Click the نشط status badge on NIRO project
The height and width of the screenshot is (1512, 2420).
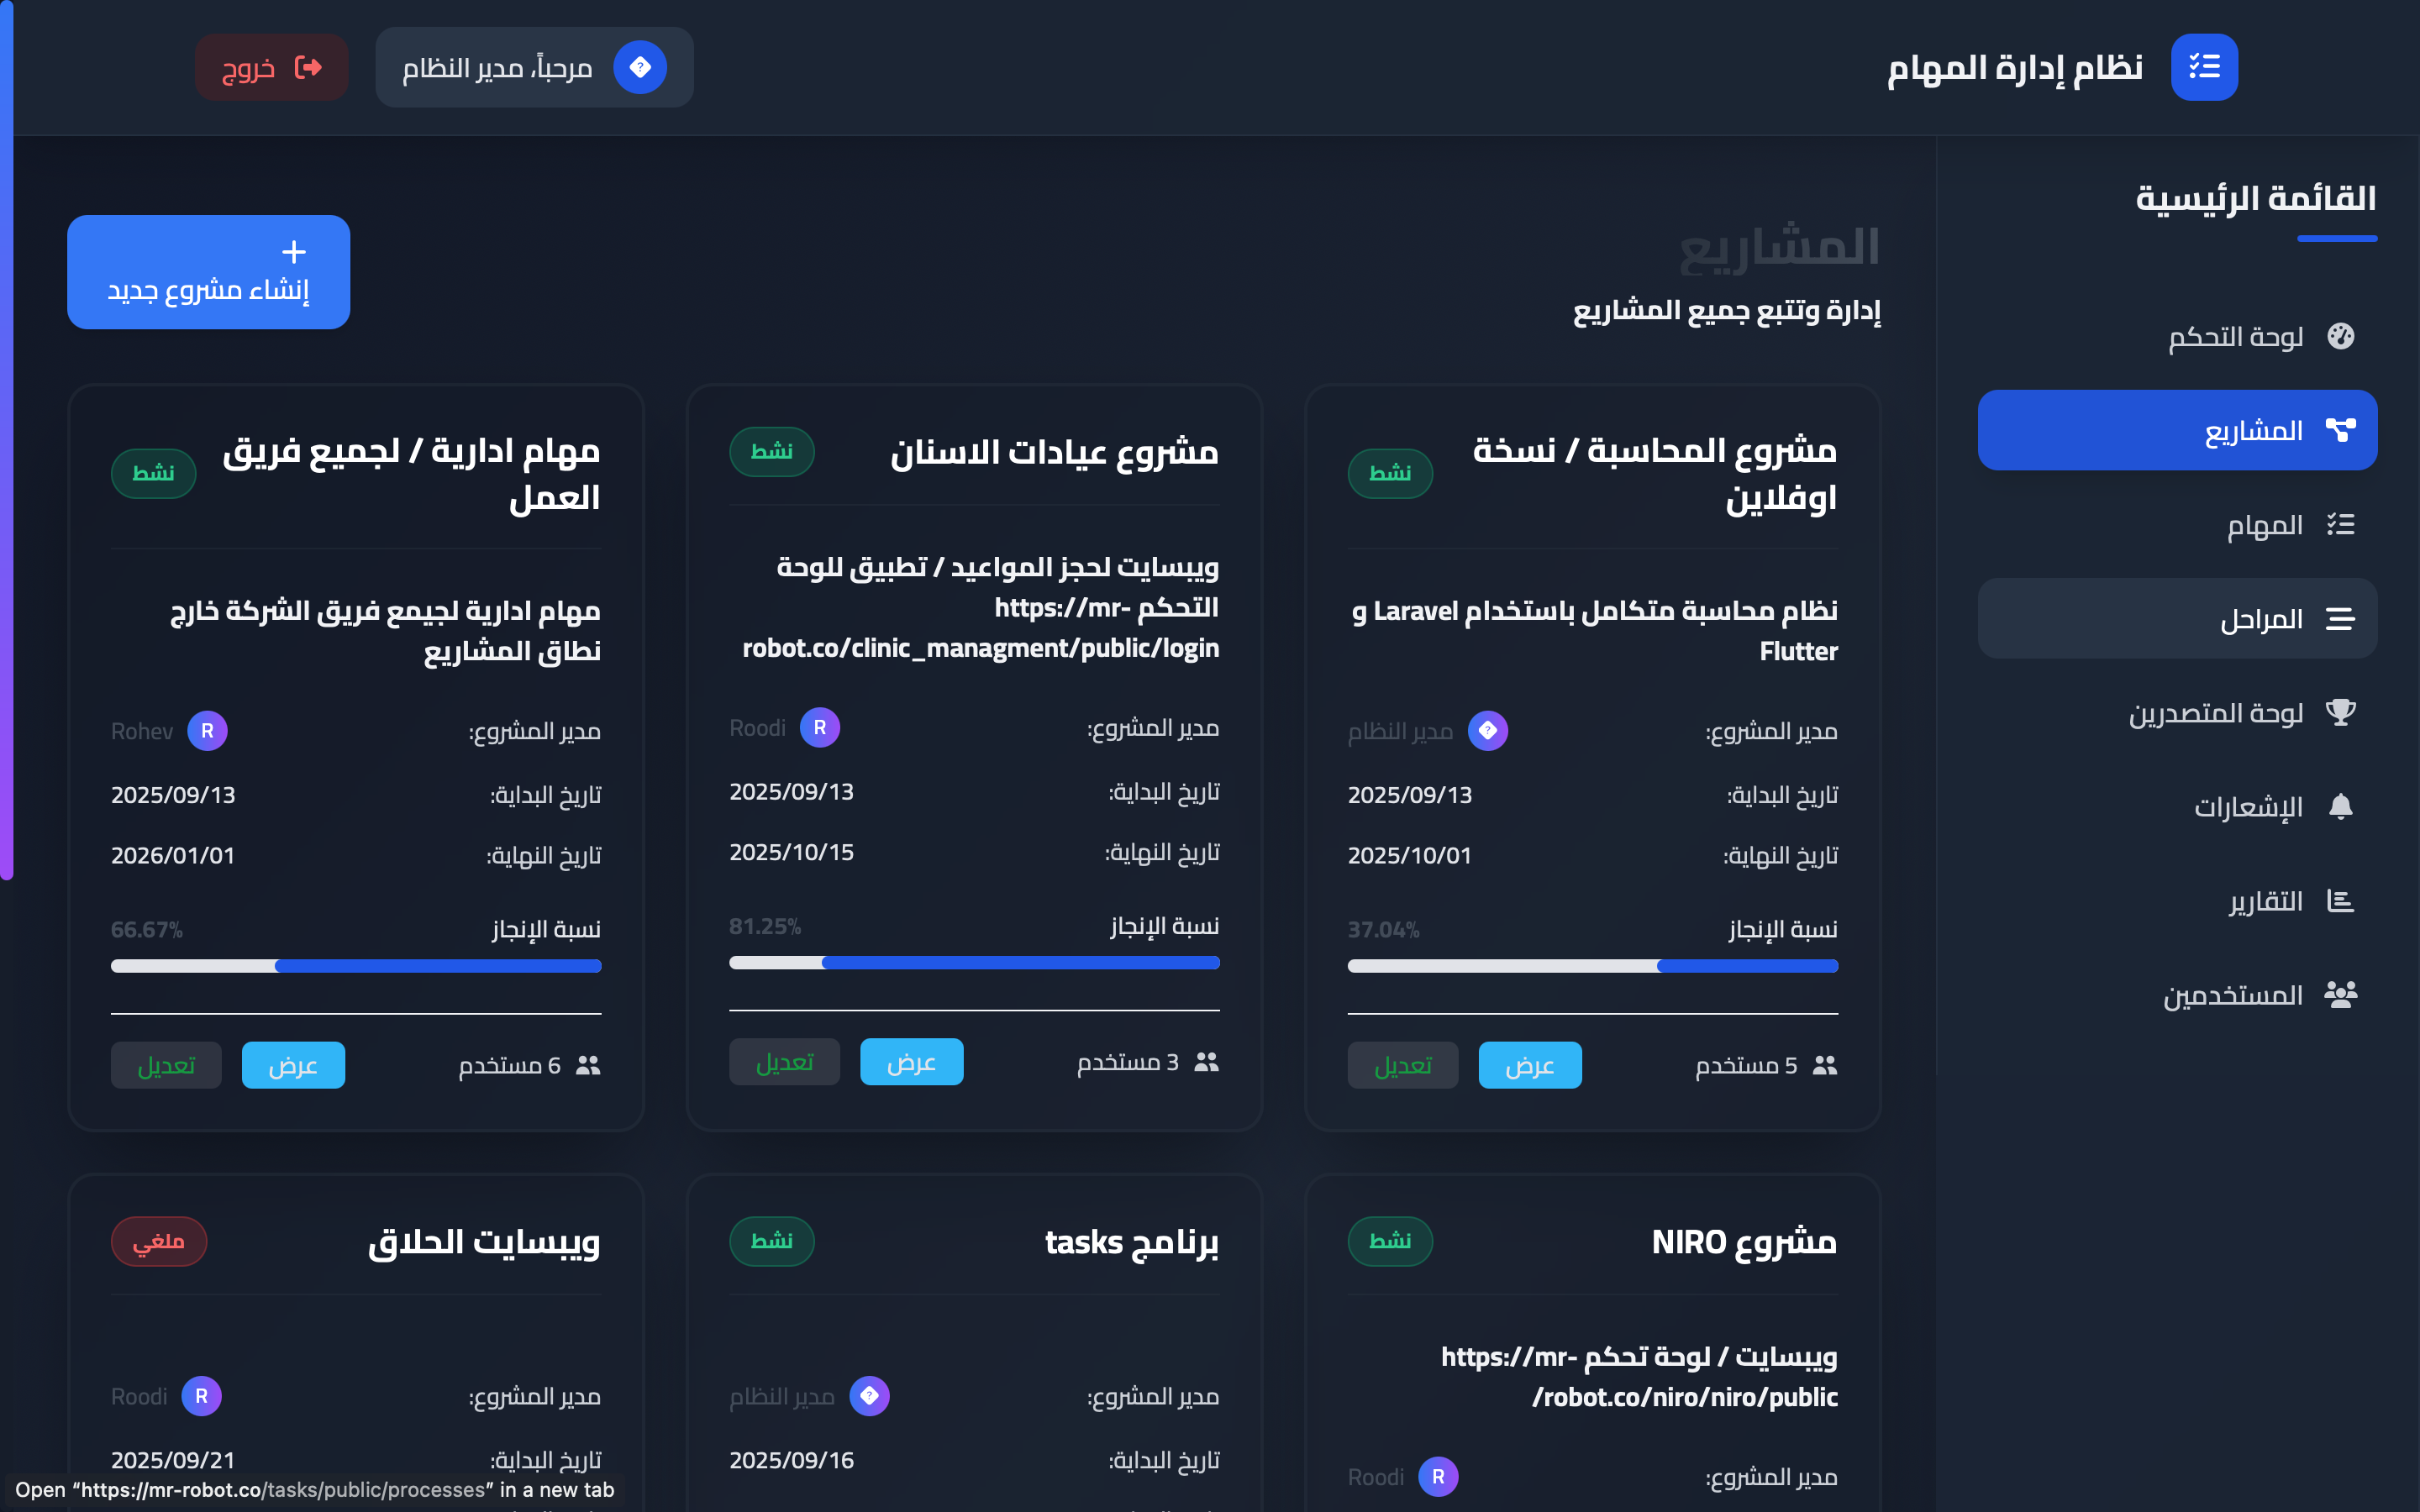(x=1391, y=1241)
